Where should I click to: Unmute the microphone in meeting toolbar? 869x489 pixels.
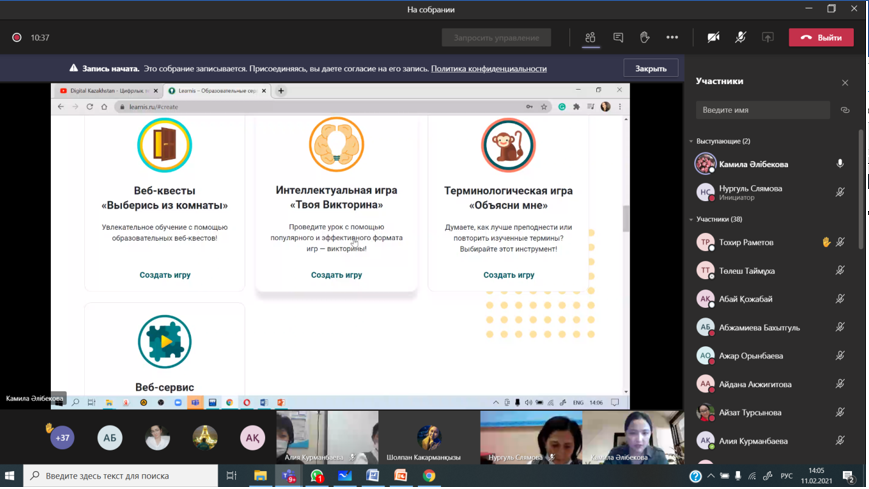[x=740, y=38]
